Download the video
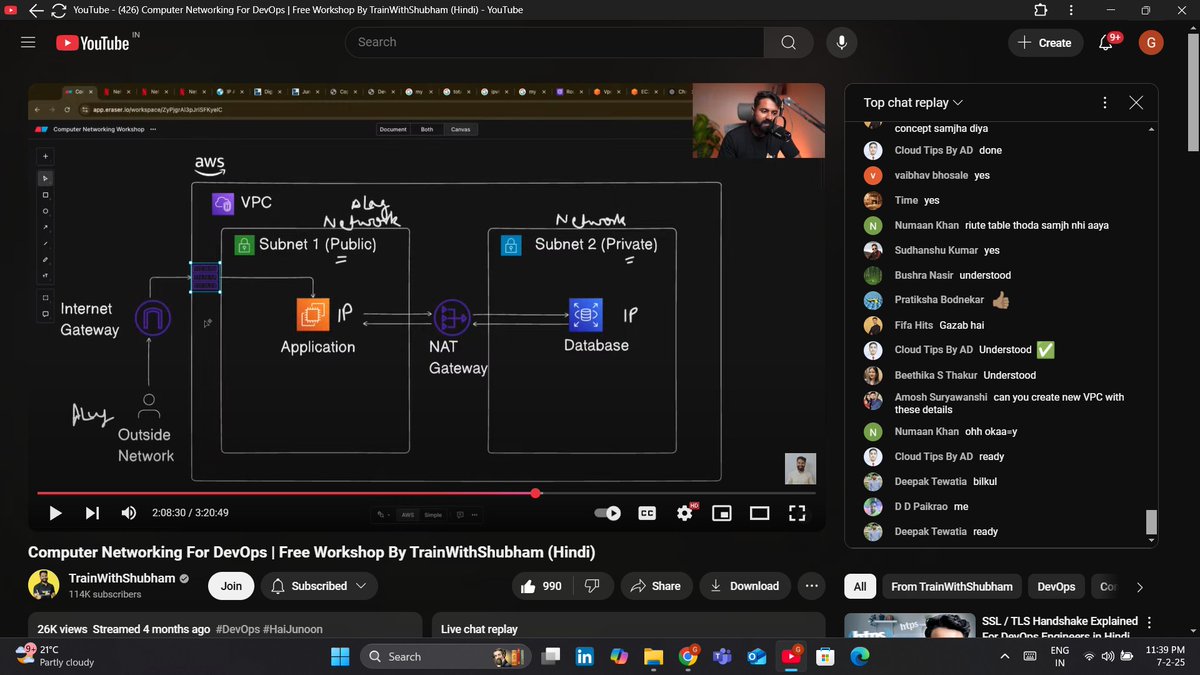 point(745,586)
